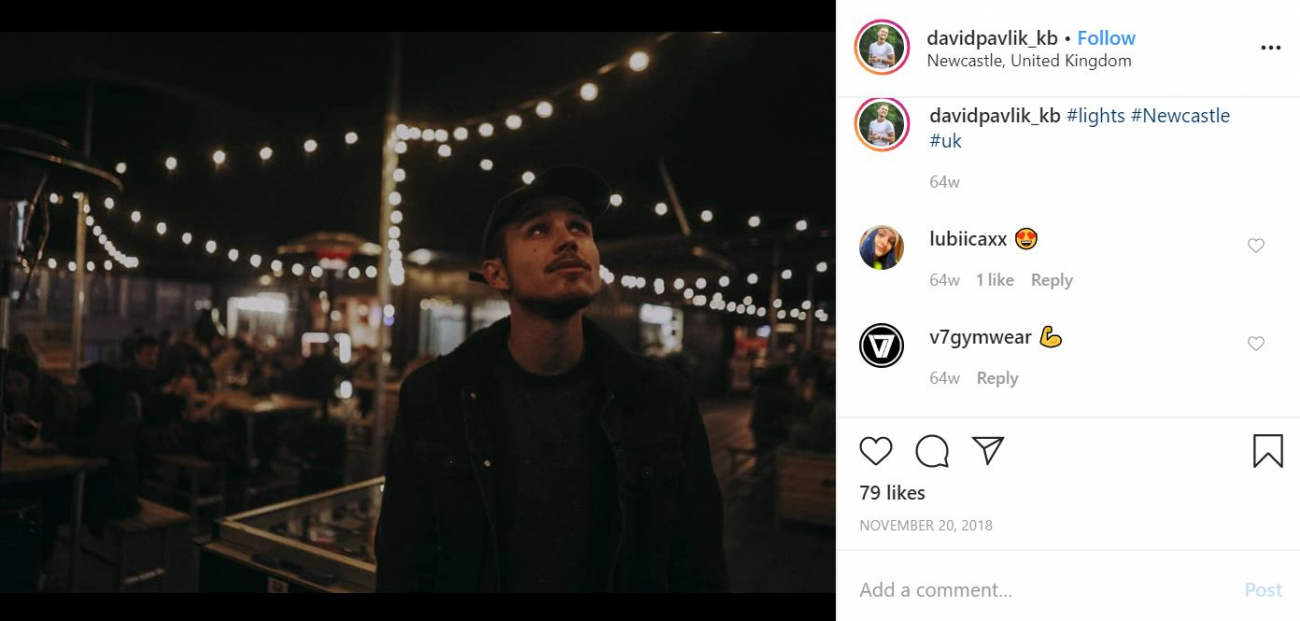Save the post with the bookmark icon

tap(1267, 451)
